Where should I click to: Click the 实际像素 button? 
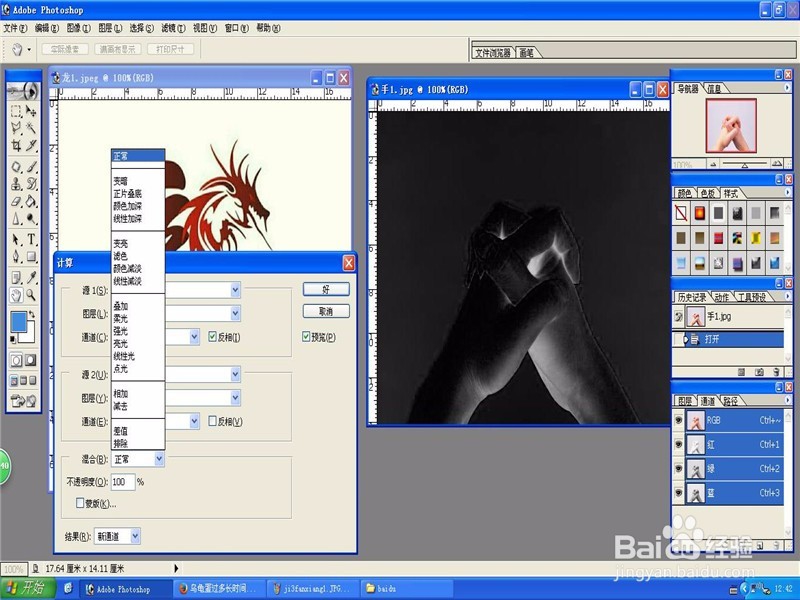(x=65, y=49)
